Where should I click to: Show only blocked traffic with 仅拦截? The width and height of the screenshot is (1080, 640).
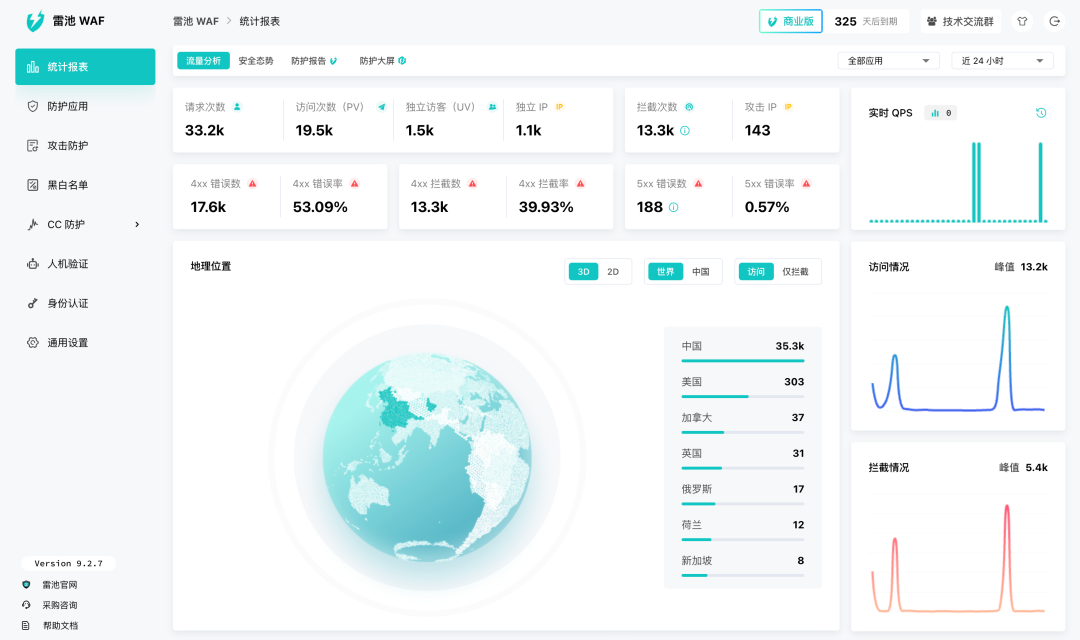point(795,271)
